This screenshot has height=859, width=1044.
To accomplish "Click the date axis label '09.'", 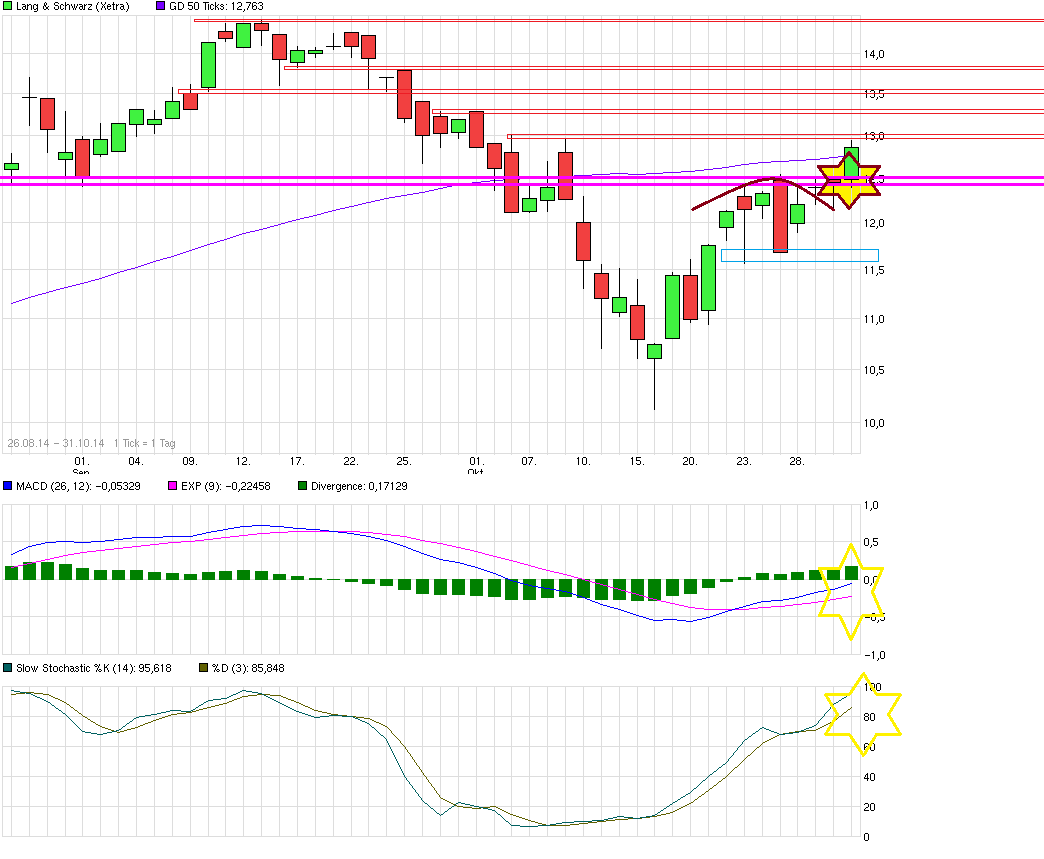I will [x=189, y=461].
